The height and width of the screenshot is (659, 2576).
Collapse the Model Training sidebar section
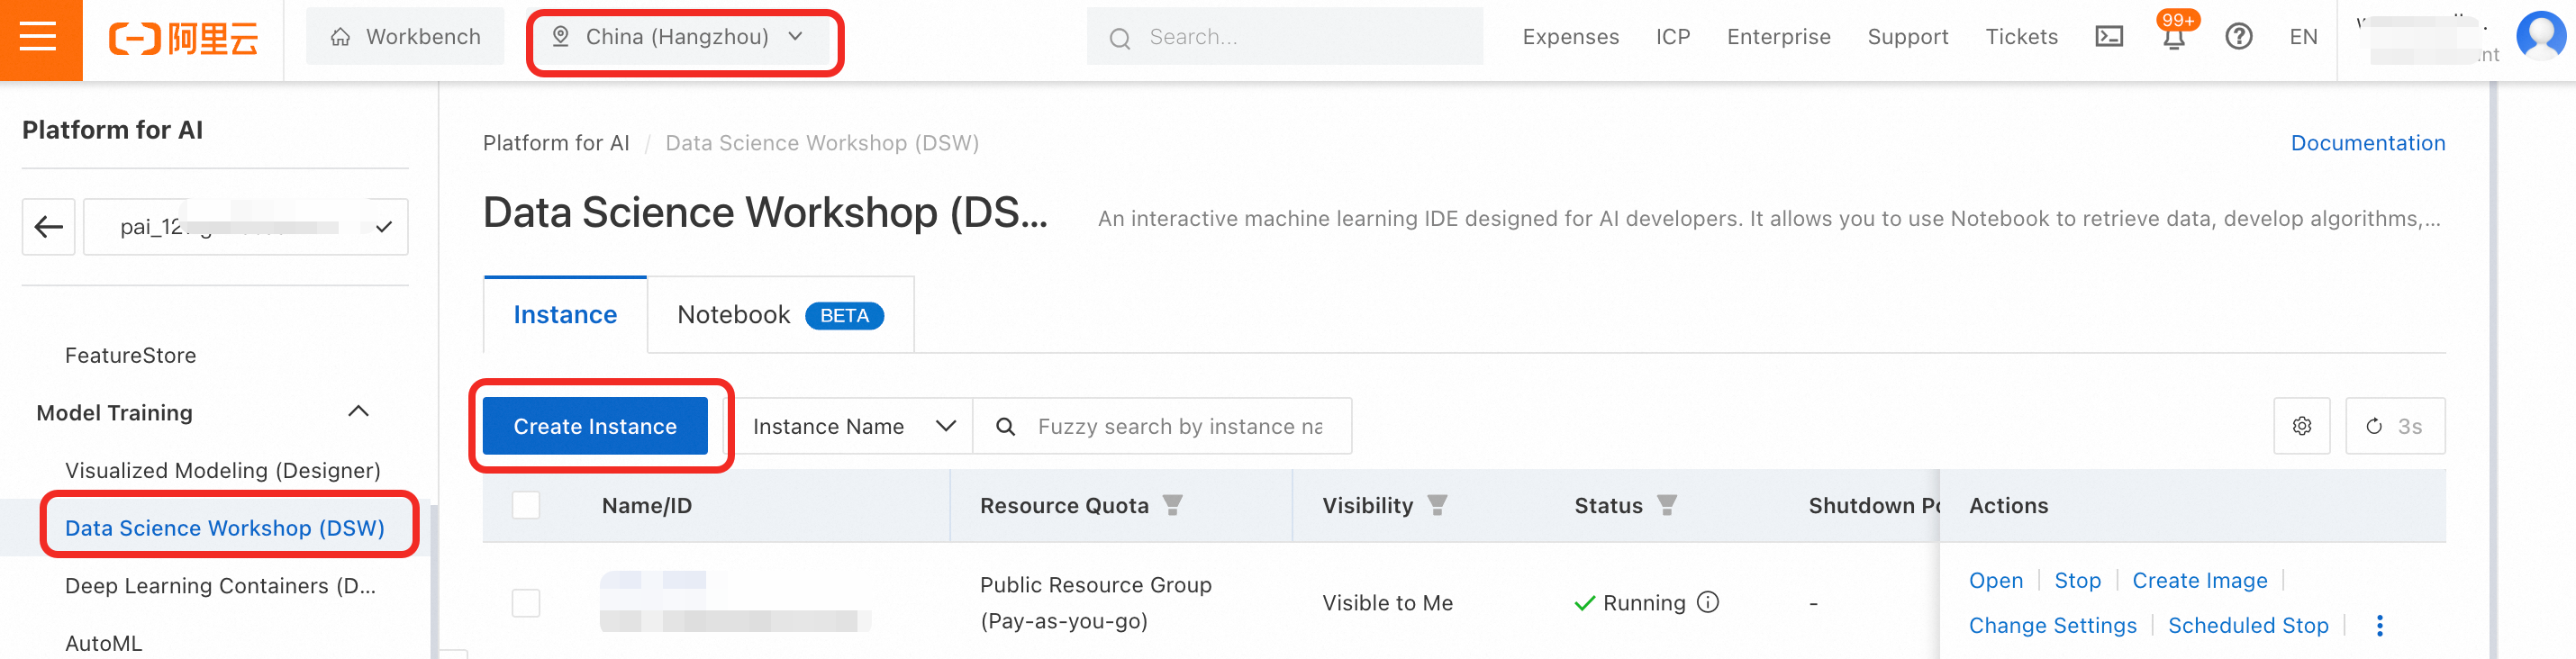coord(358,412)
